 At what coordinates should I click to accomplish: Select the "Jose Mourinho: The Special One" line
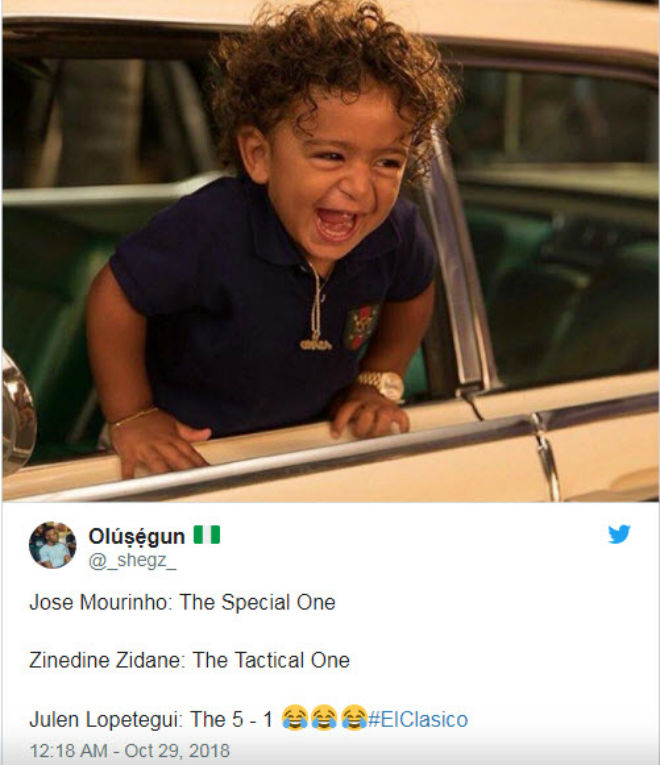point(182,602)
